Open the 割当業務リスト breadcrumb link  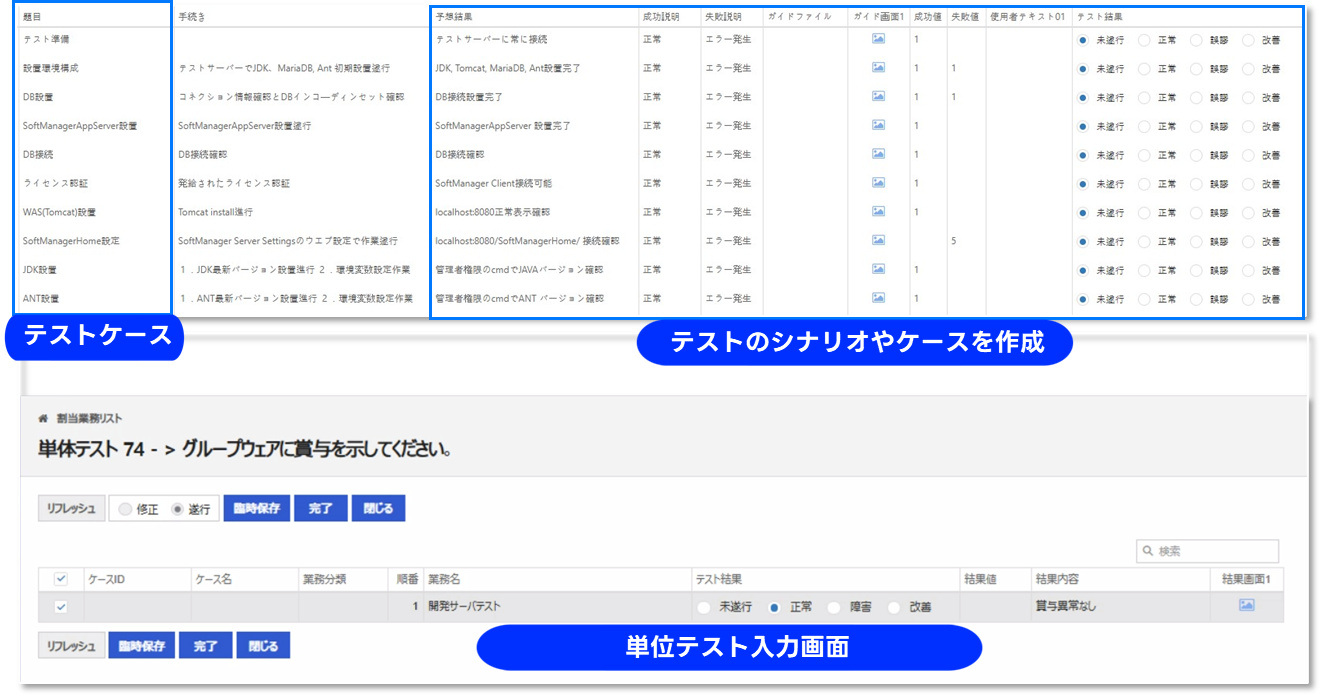[x=89, y=418]
